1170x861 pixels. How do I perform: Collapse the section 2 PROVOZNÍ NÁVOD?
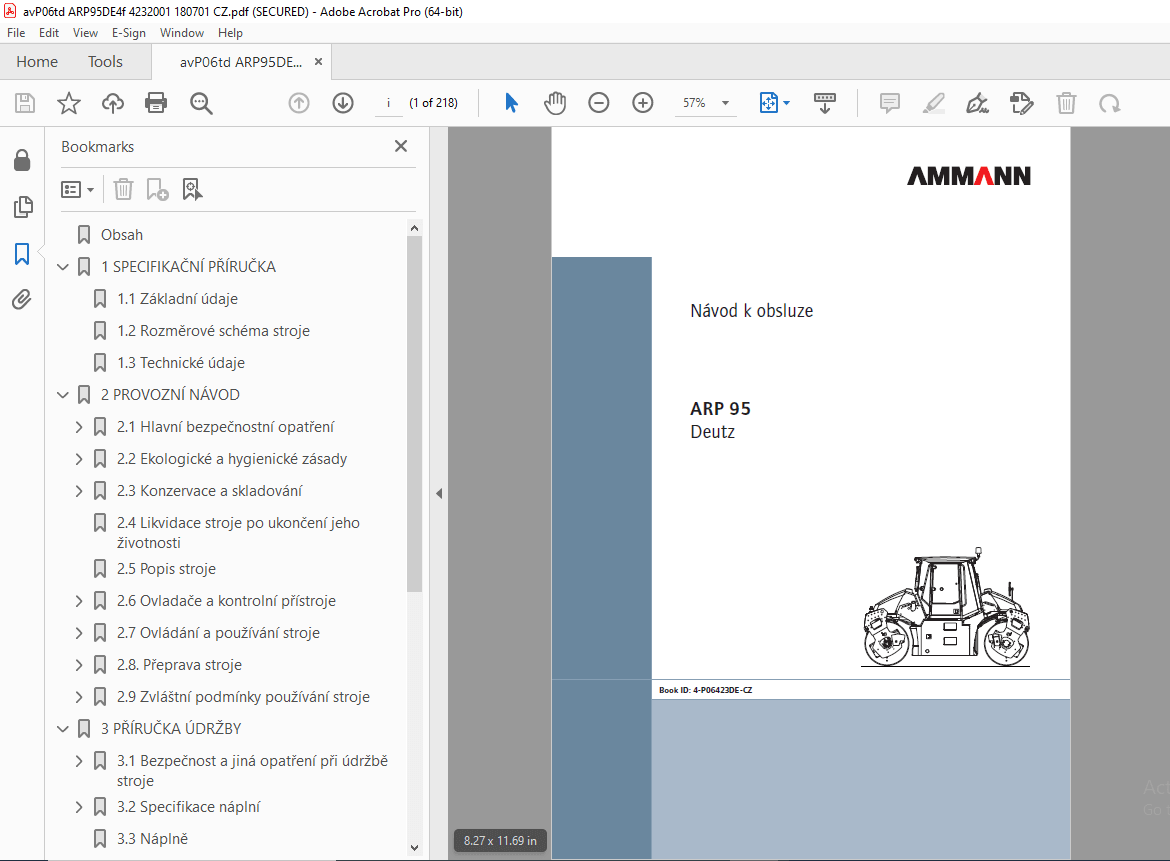pos(62,394)
